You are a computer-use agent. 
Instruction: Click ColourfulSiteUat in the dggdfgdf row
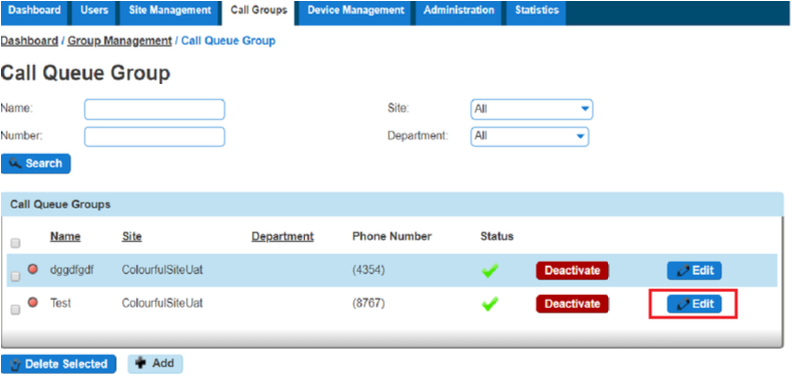click(162, 270)
